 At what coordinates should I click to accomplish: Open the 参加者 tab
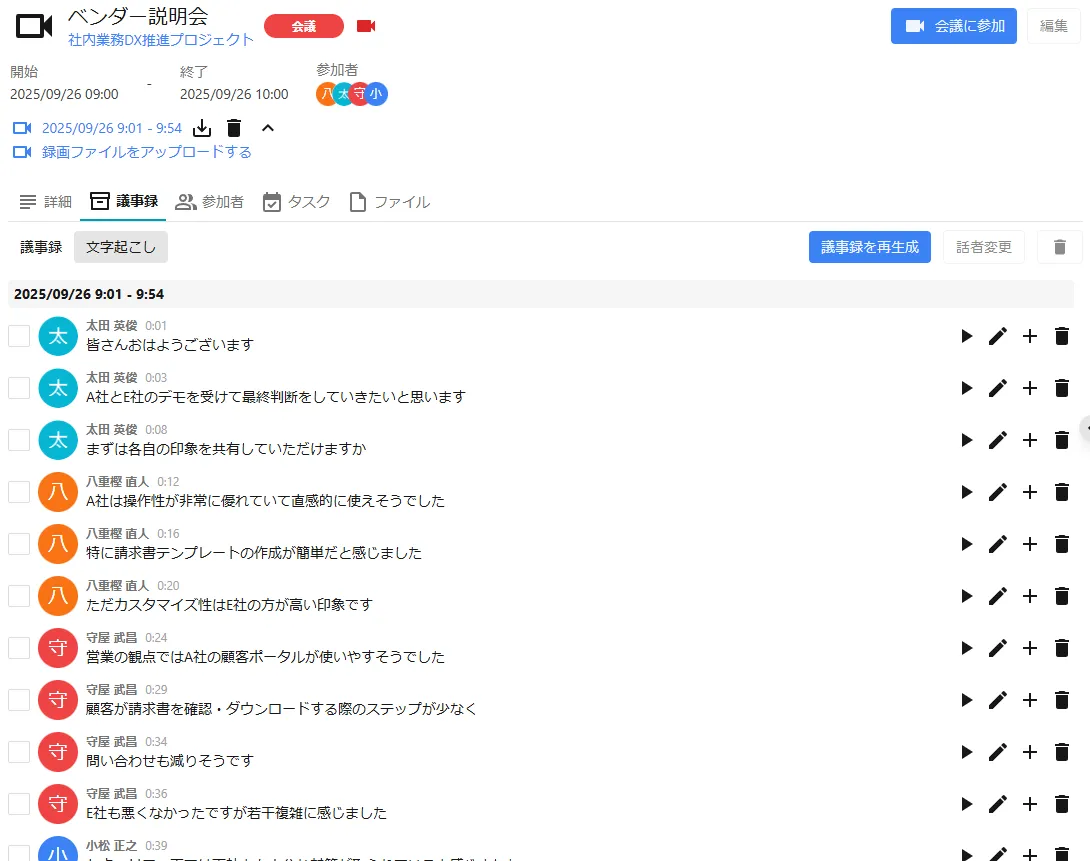209,202
